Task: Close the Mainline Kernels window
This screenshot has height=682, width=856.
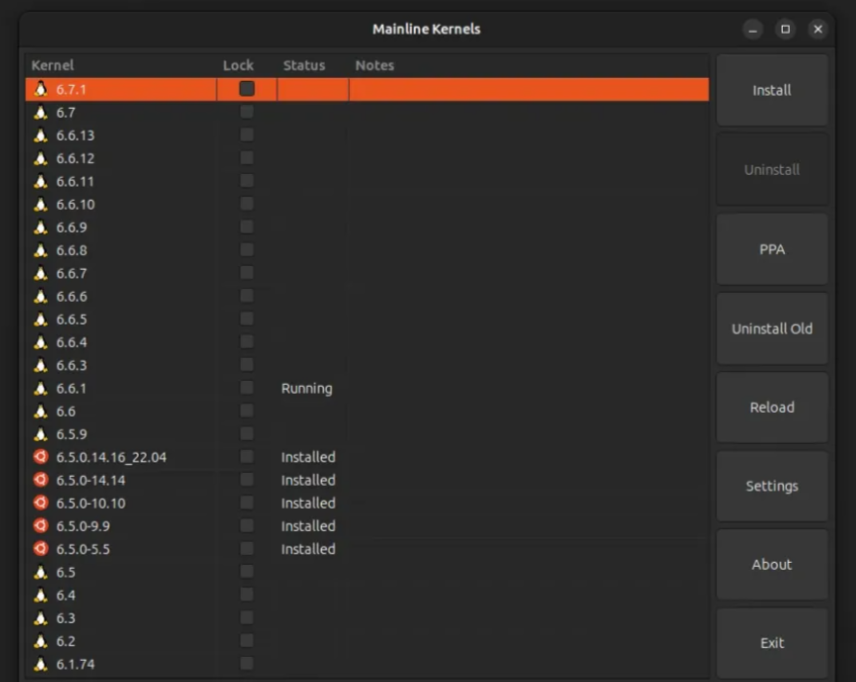Action: 818,29
